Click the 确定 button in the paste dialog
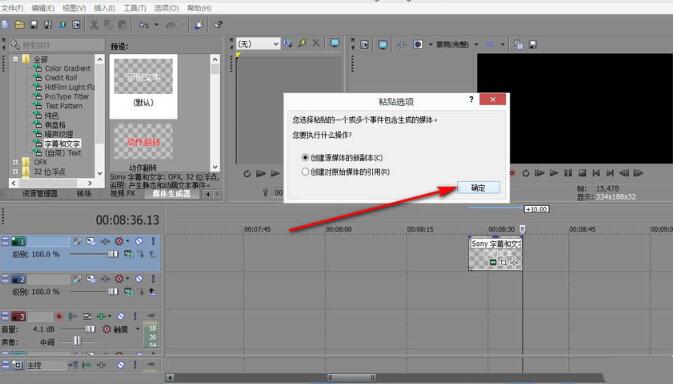The image size is (673, 384). 478,187
